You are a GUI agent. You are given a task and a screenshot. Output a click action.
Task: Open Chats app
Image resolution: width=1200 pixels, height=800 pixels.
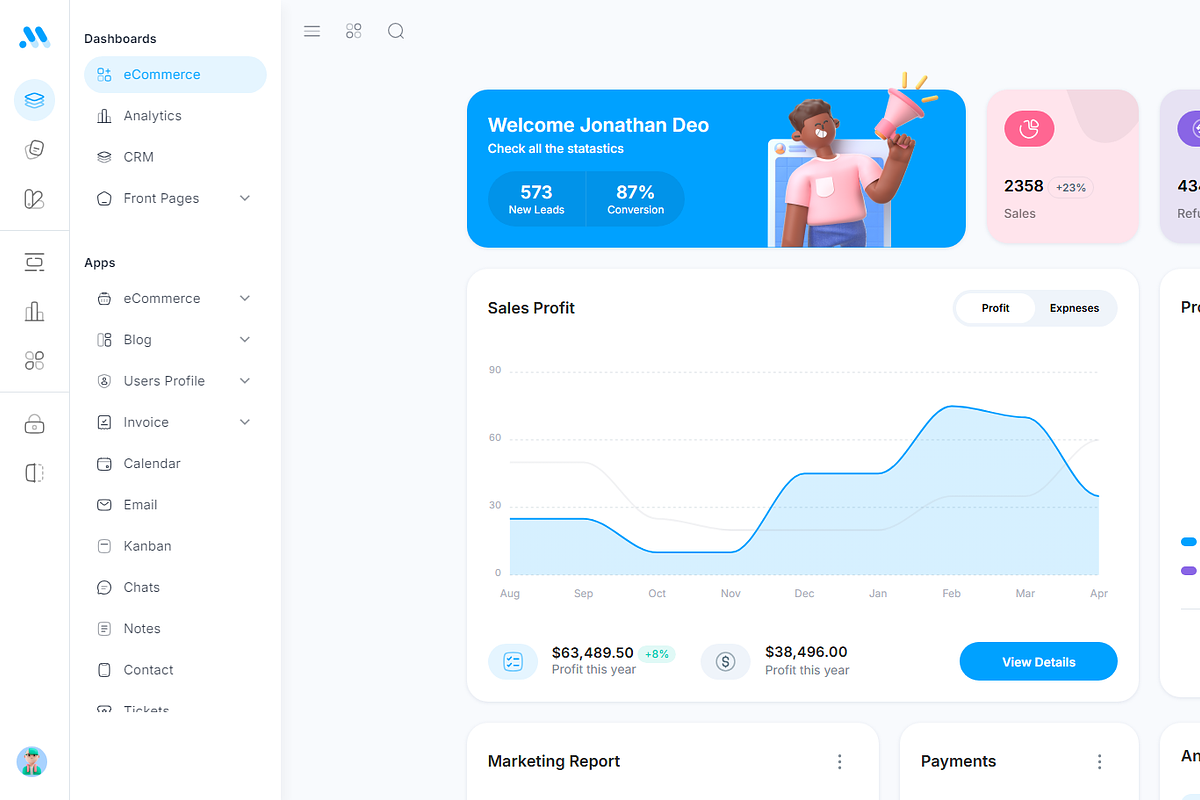click(x=175, y=587)
